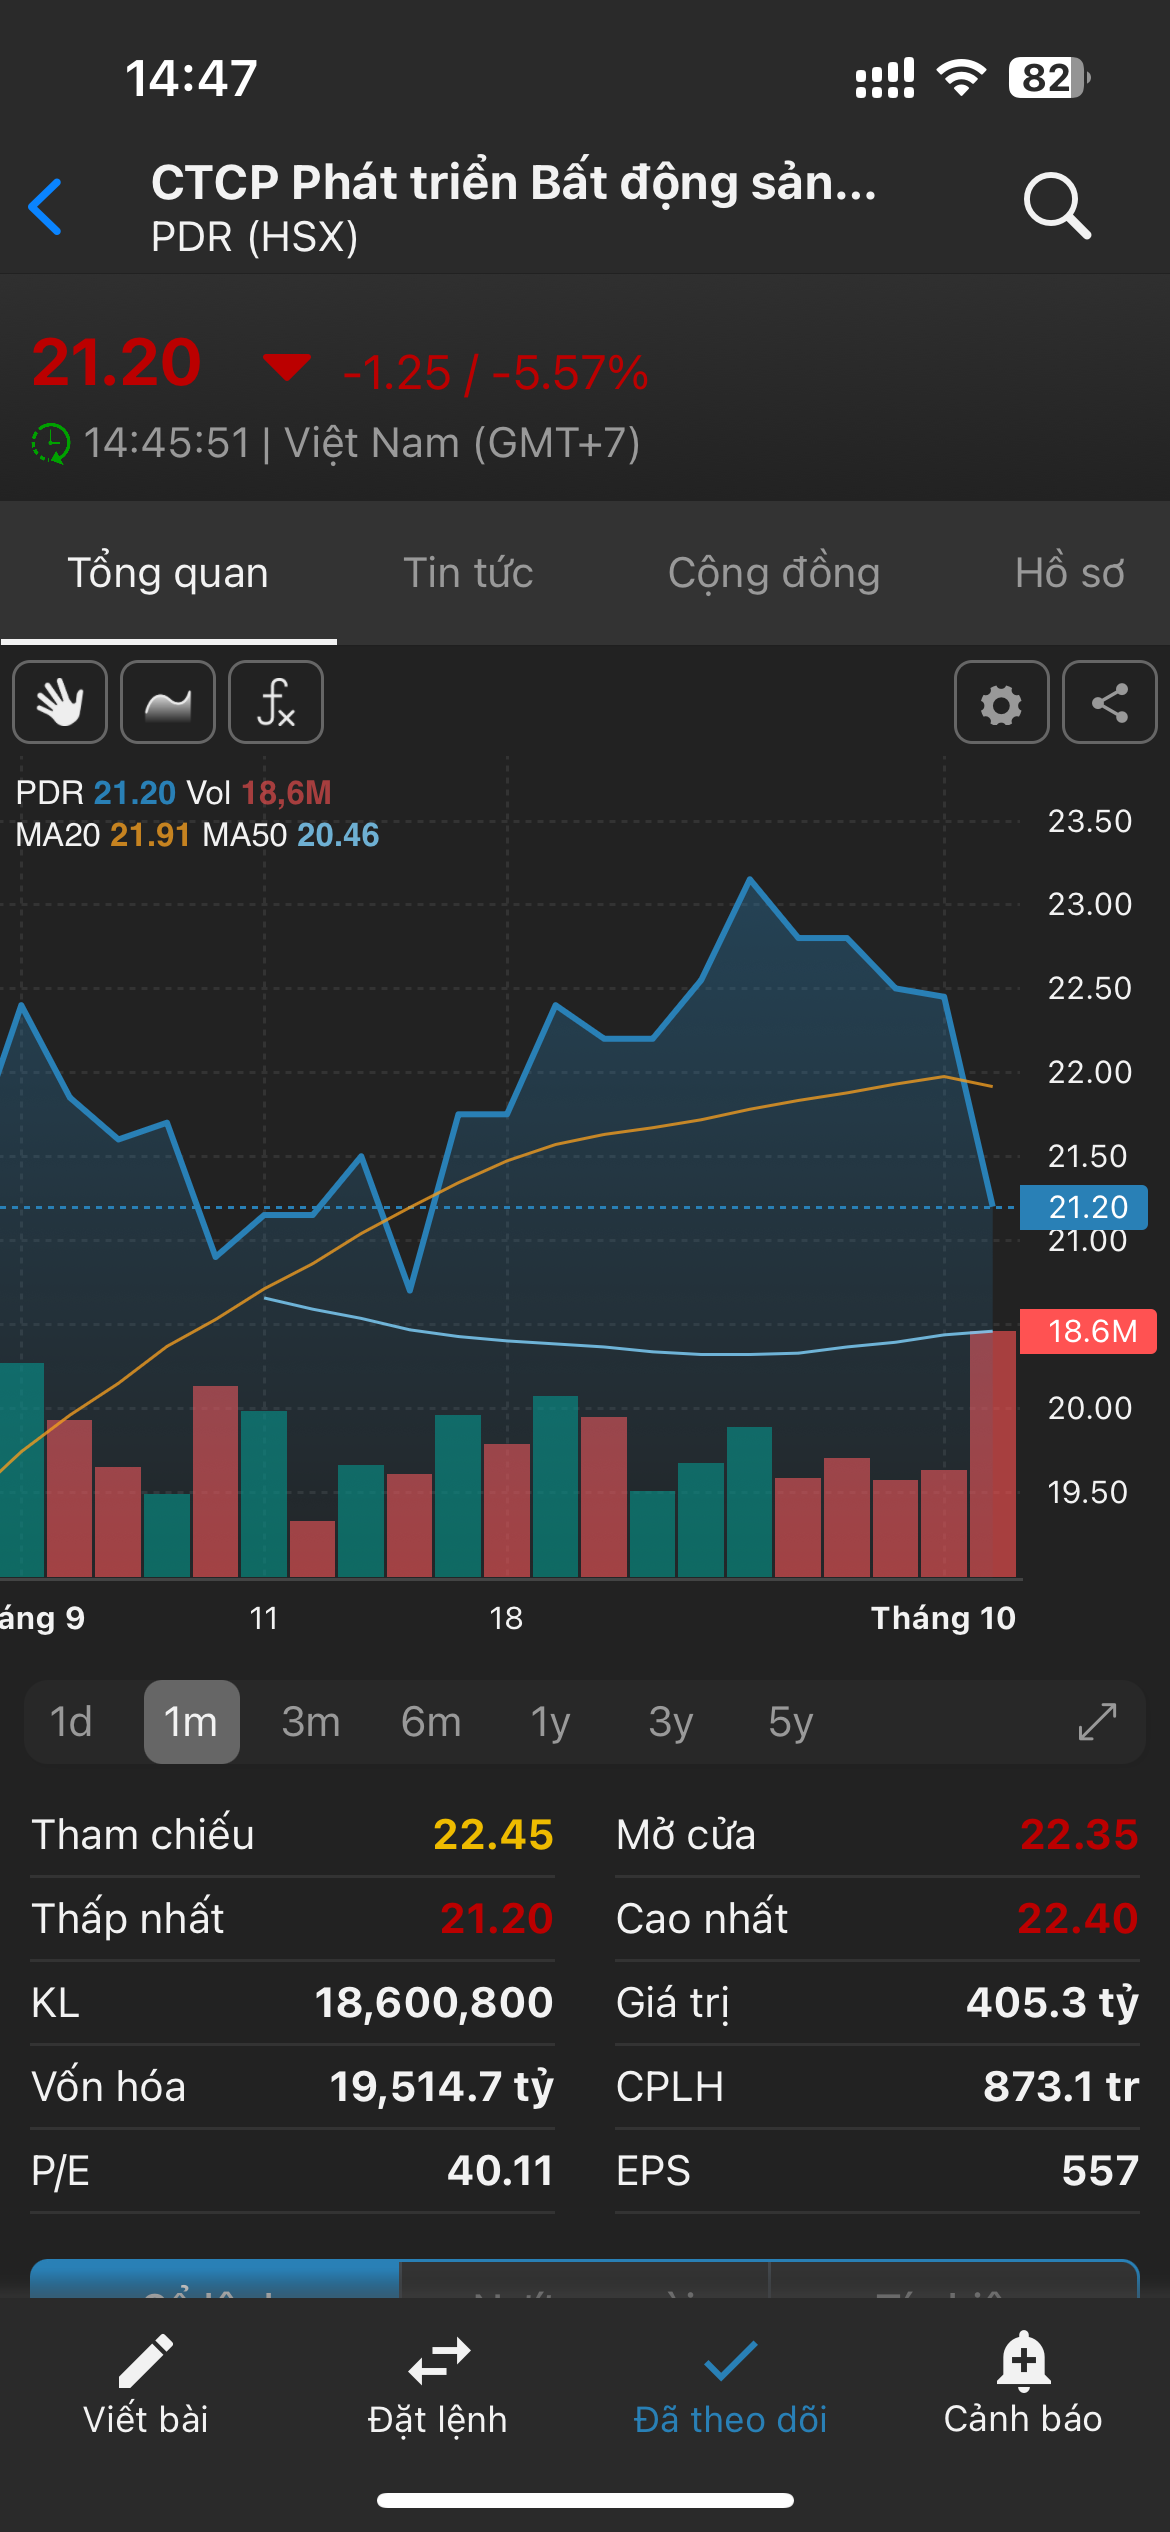Open chart settings gear

[x=1001, y=702]
